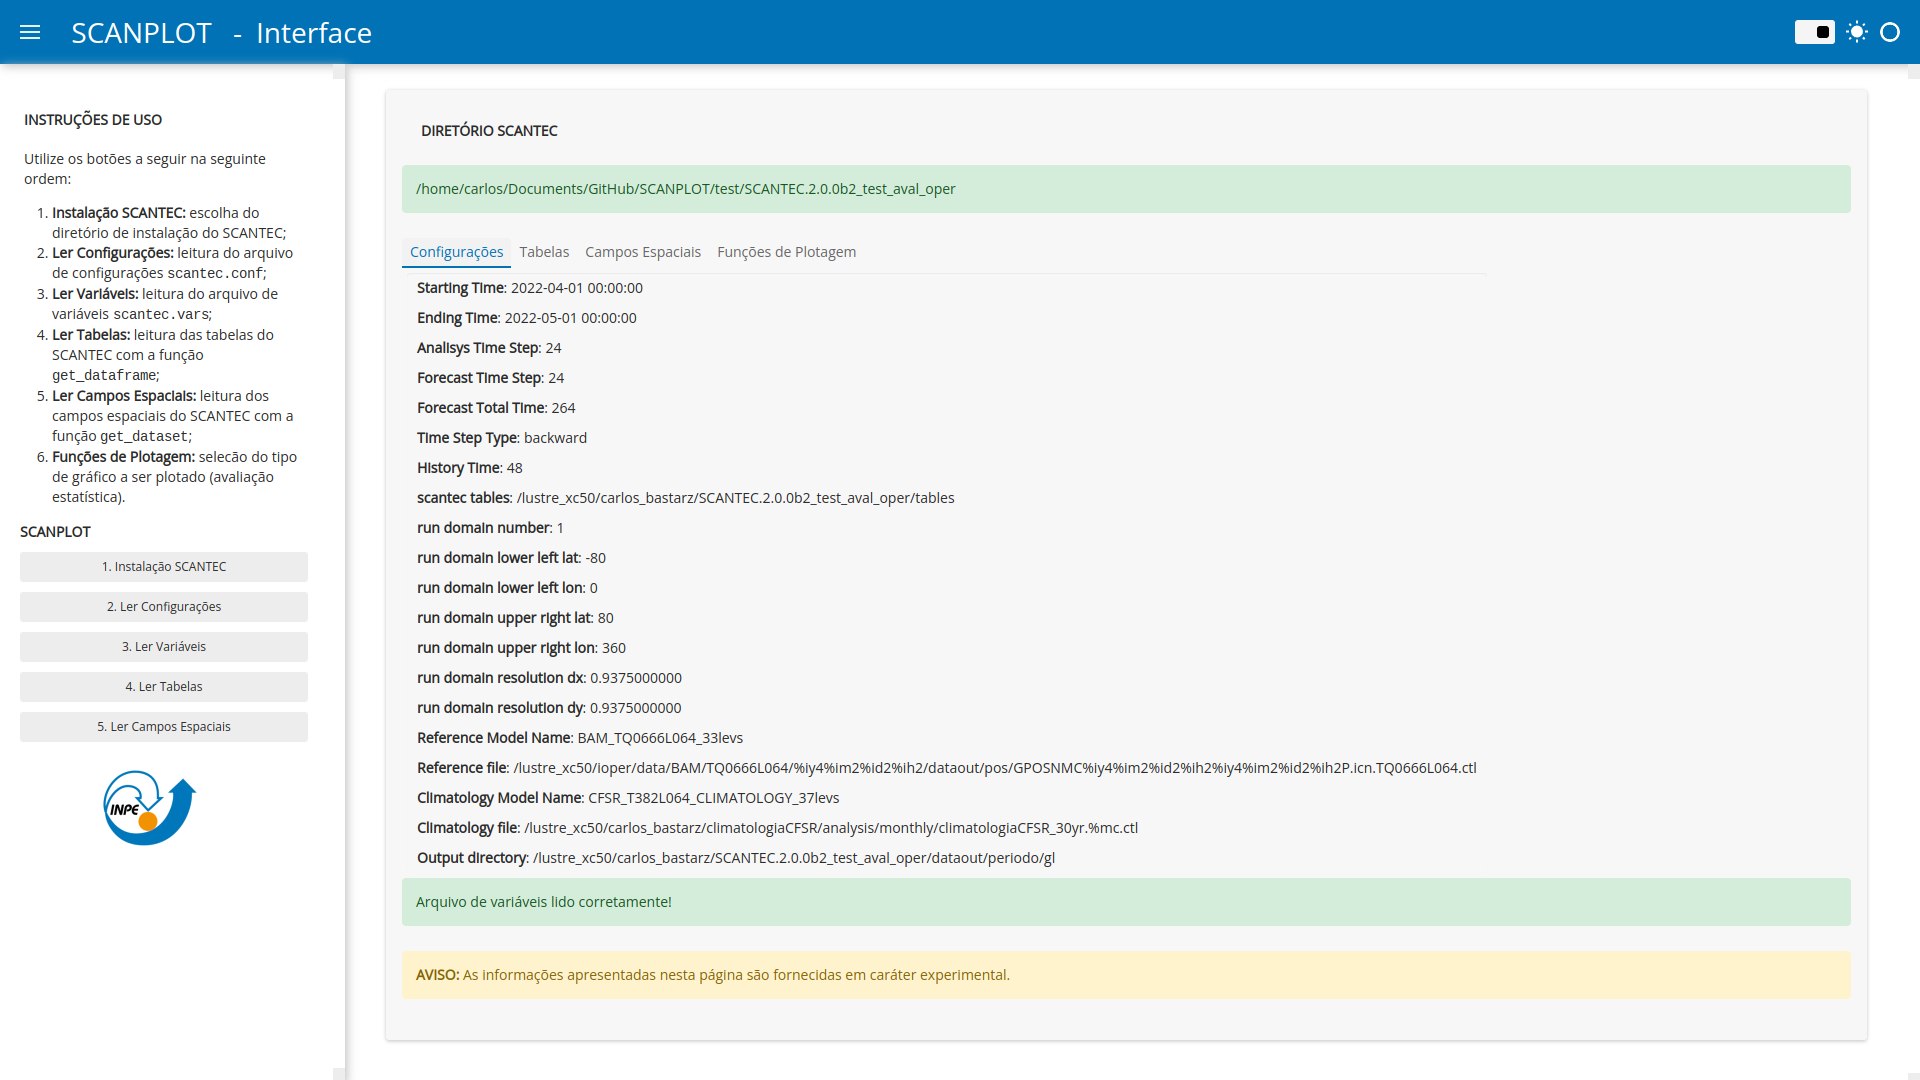Switch to the Configurações tab
This screenshot has width=1920, height=1080.
[x=456, y=252]
